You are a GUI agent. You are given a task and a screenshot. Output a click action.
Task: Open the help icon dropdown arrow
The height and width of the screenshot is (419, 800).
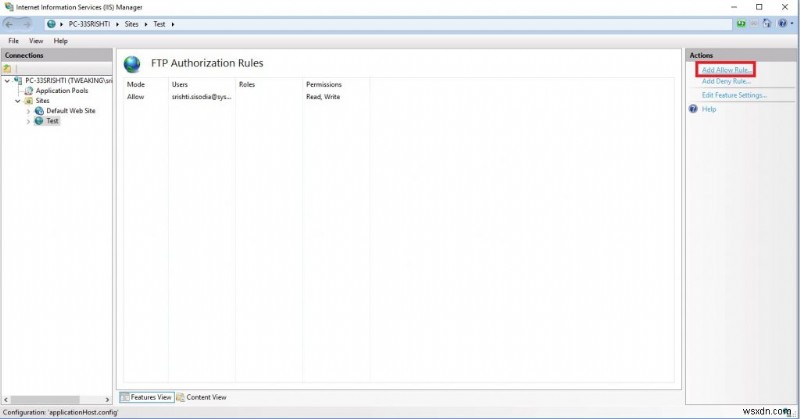click(x=792, y=23)
